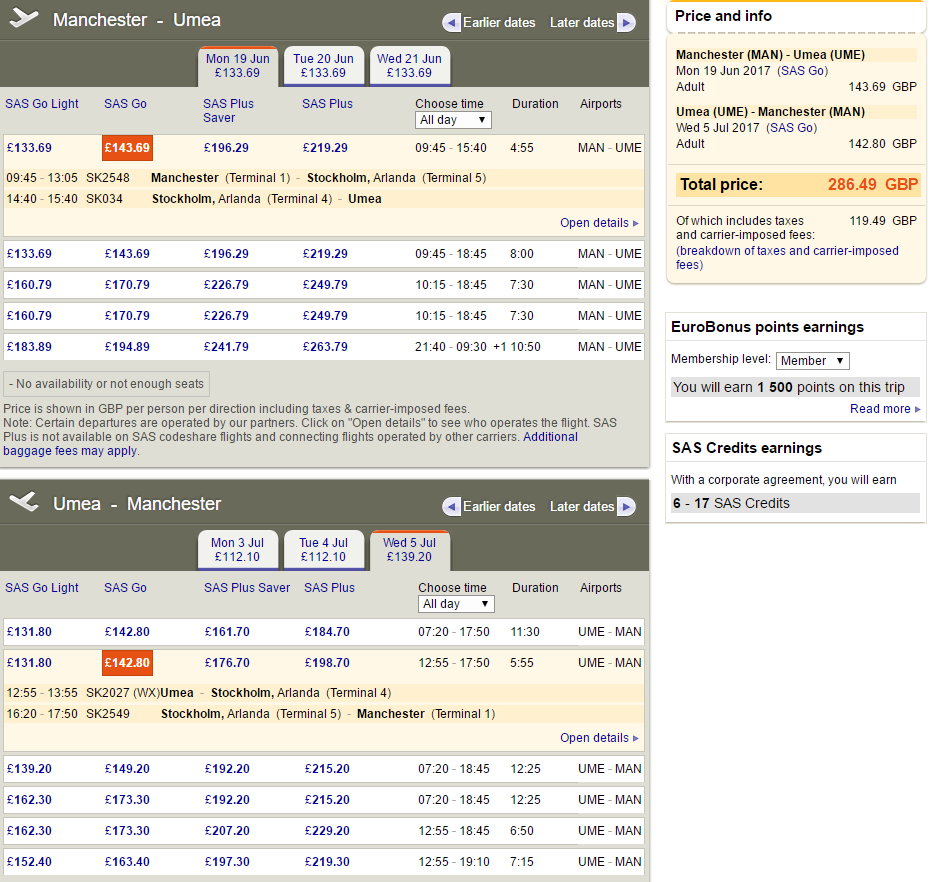Select the Mon 19 Jun outbound date tab
This screenshot has height=882, width=930.
pyautogui.click(x=238, y=66)
